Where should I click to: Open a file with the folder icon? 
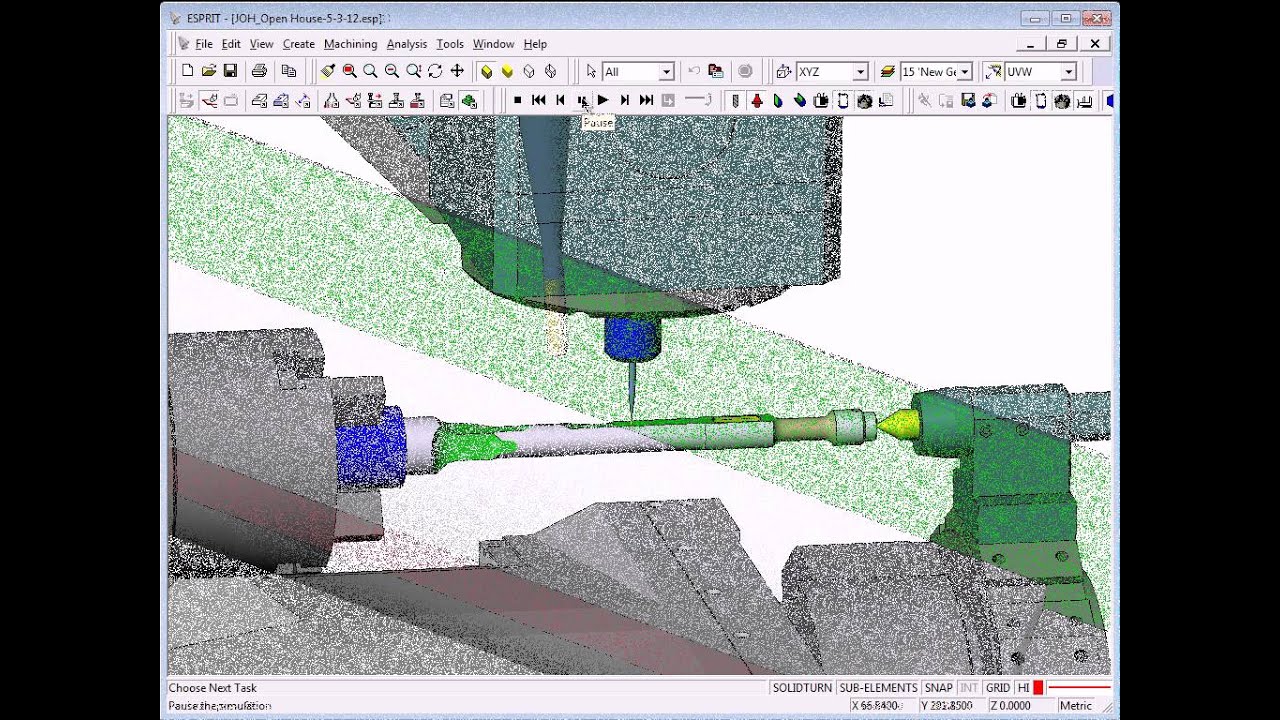tap(209, 71)
